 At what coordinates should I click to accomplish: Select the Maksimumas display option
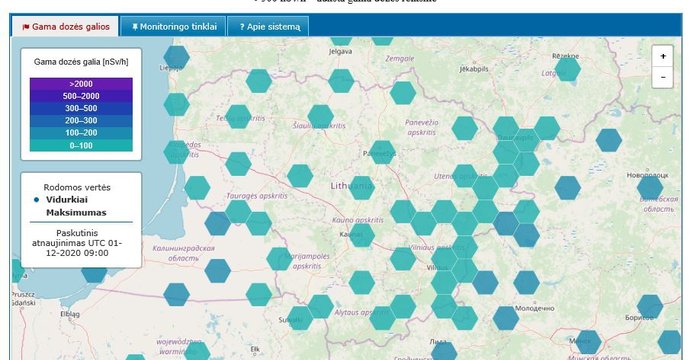pos(76,213)
